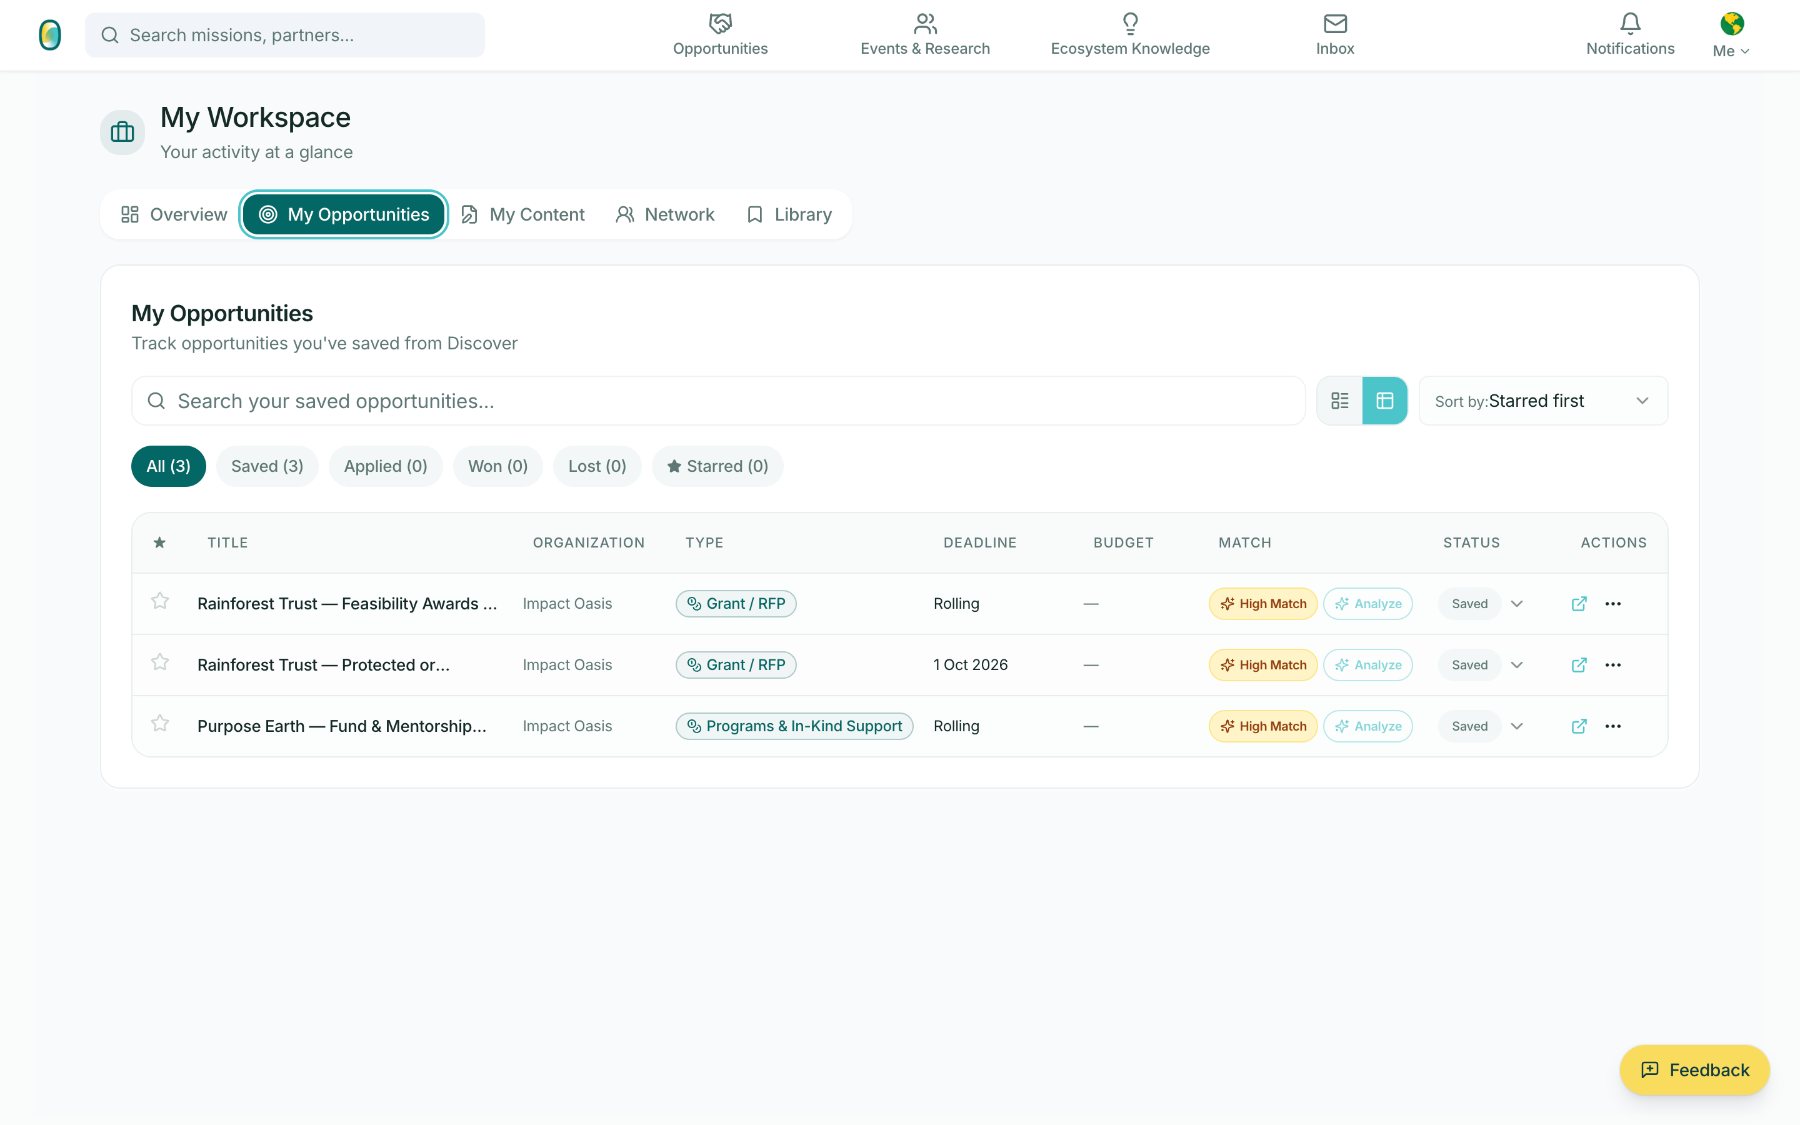The image size is (1800, 1125).
Task: Open the Sort by Starred first dropdown
Action: point(1543,401)
